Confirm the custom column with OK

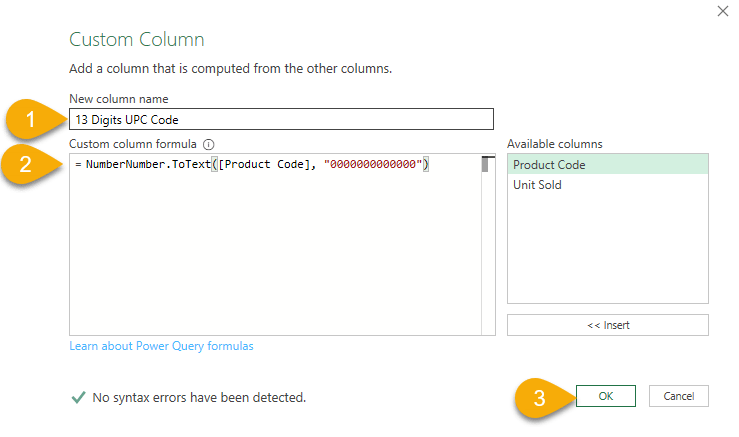pyautogui.click(x=606, y=396)
